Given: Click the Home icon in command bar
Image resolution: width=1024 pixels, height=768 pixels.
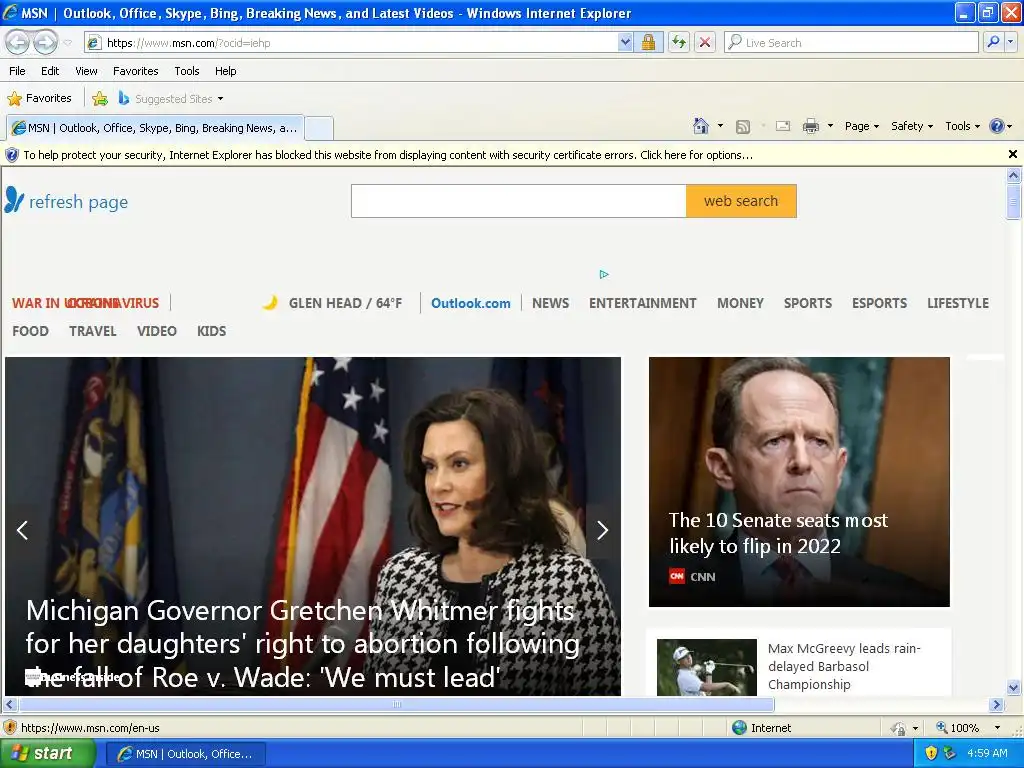Looking at the screenshot, I should 701,126.
